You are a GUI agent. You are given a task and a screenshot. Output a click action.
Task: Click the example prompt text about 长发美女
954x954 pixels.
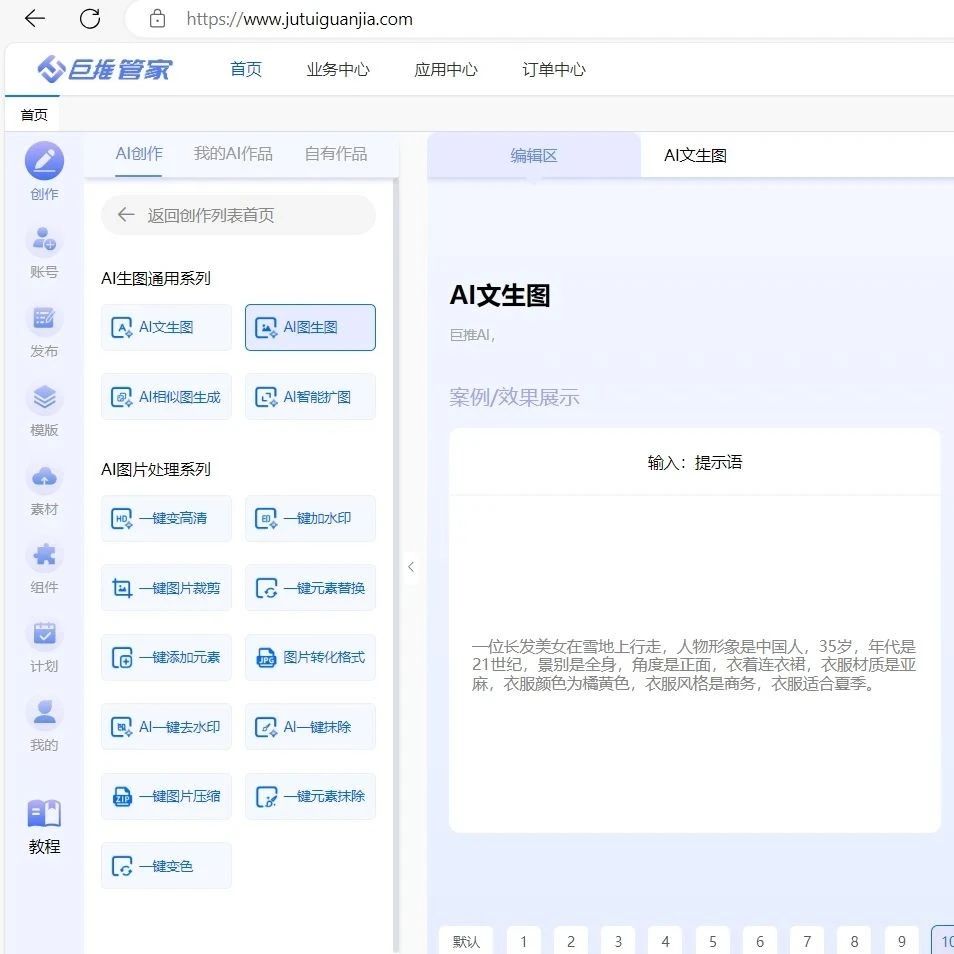[x=694, y=664]
